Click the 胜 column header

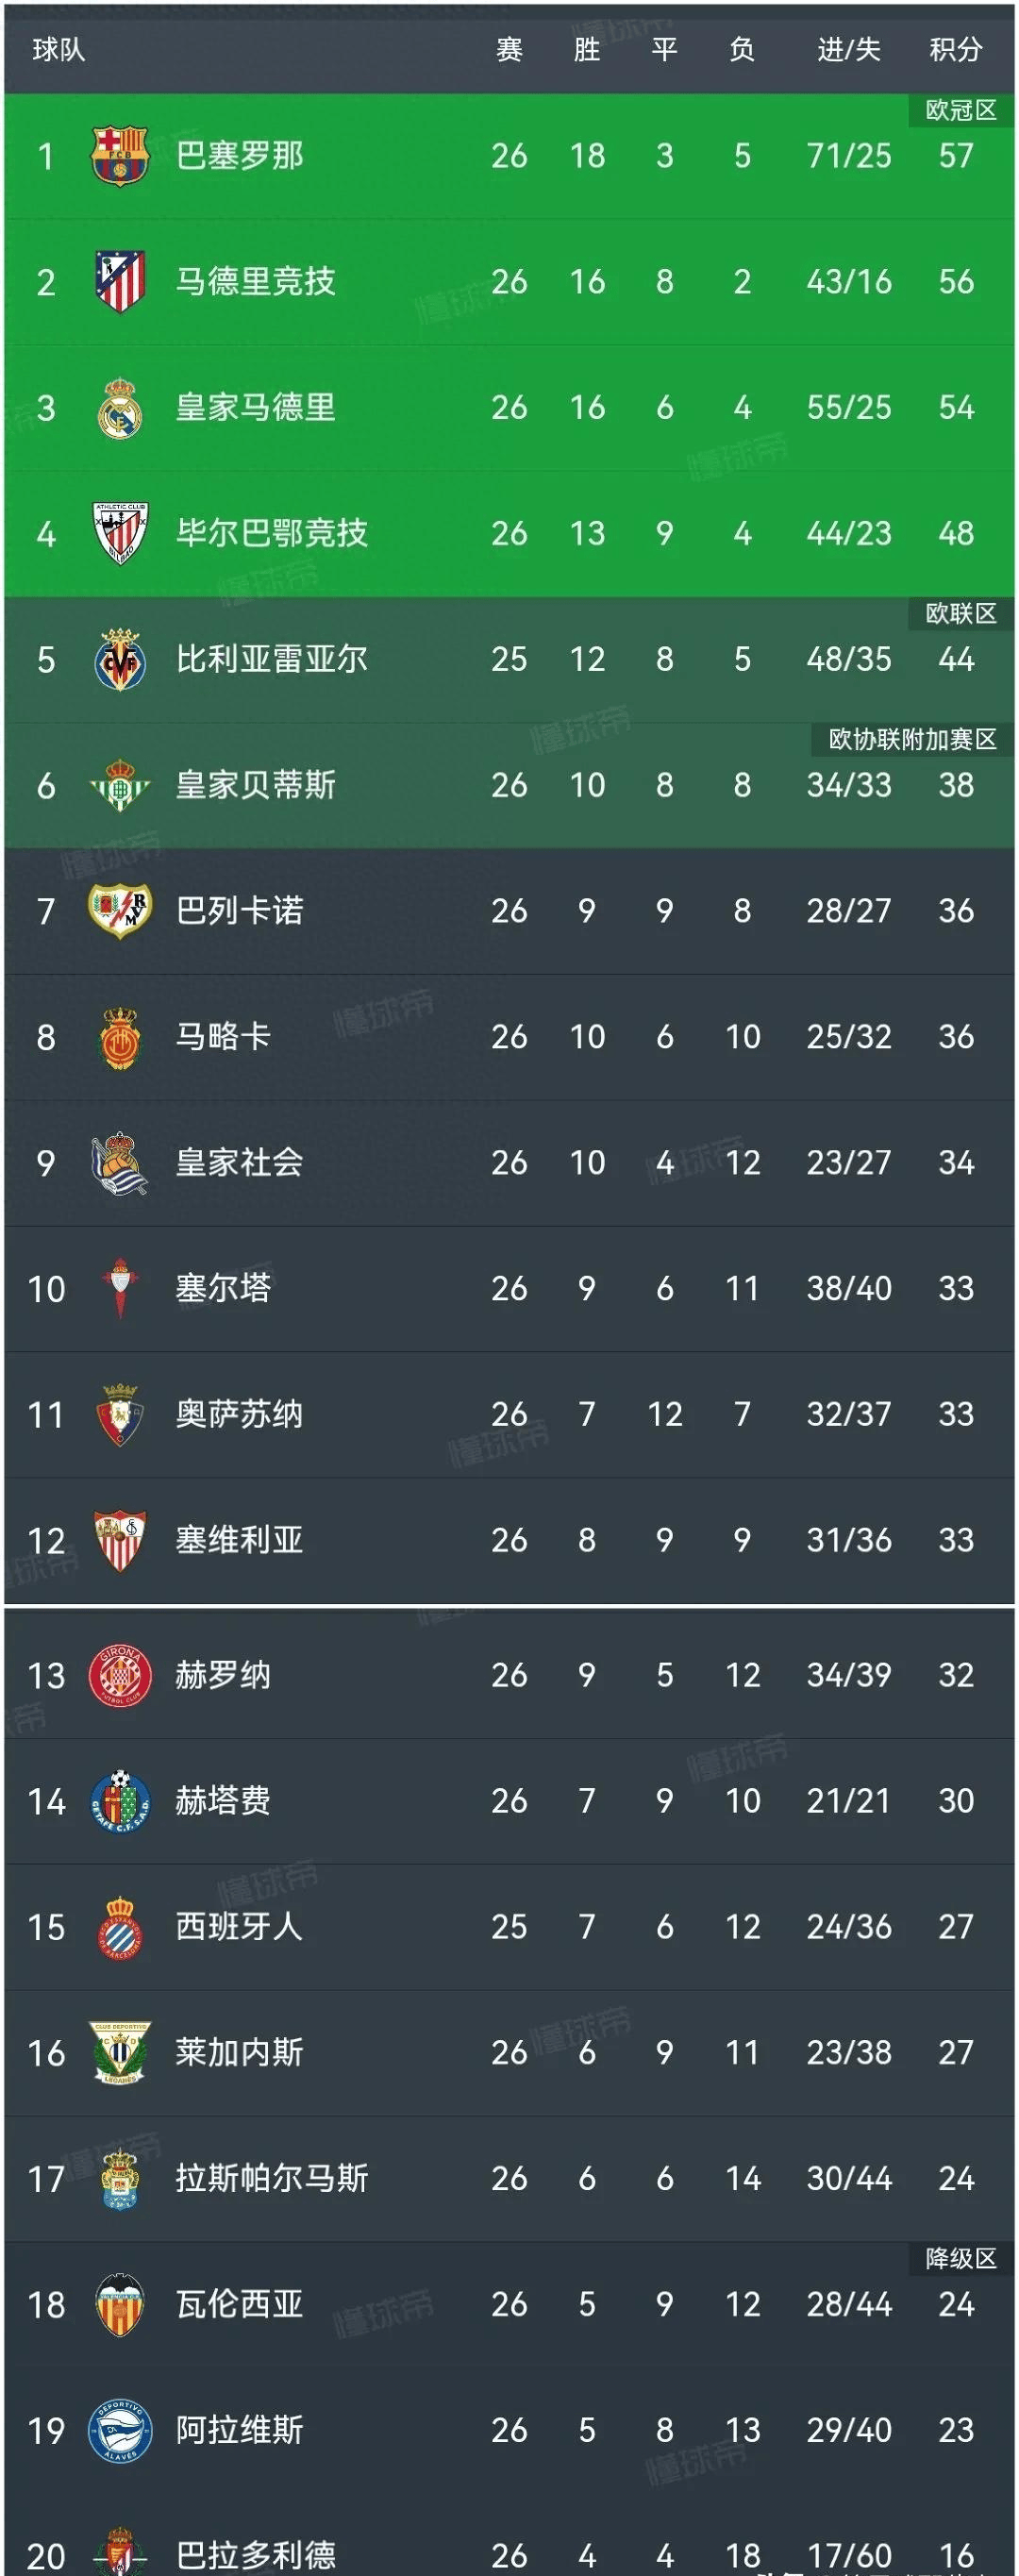587,49
